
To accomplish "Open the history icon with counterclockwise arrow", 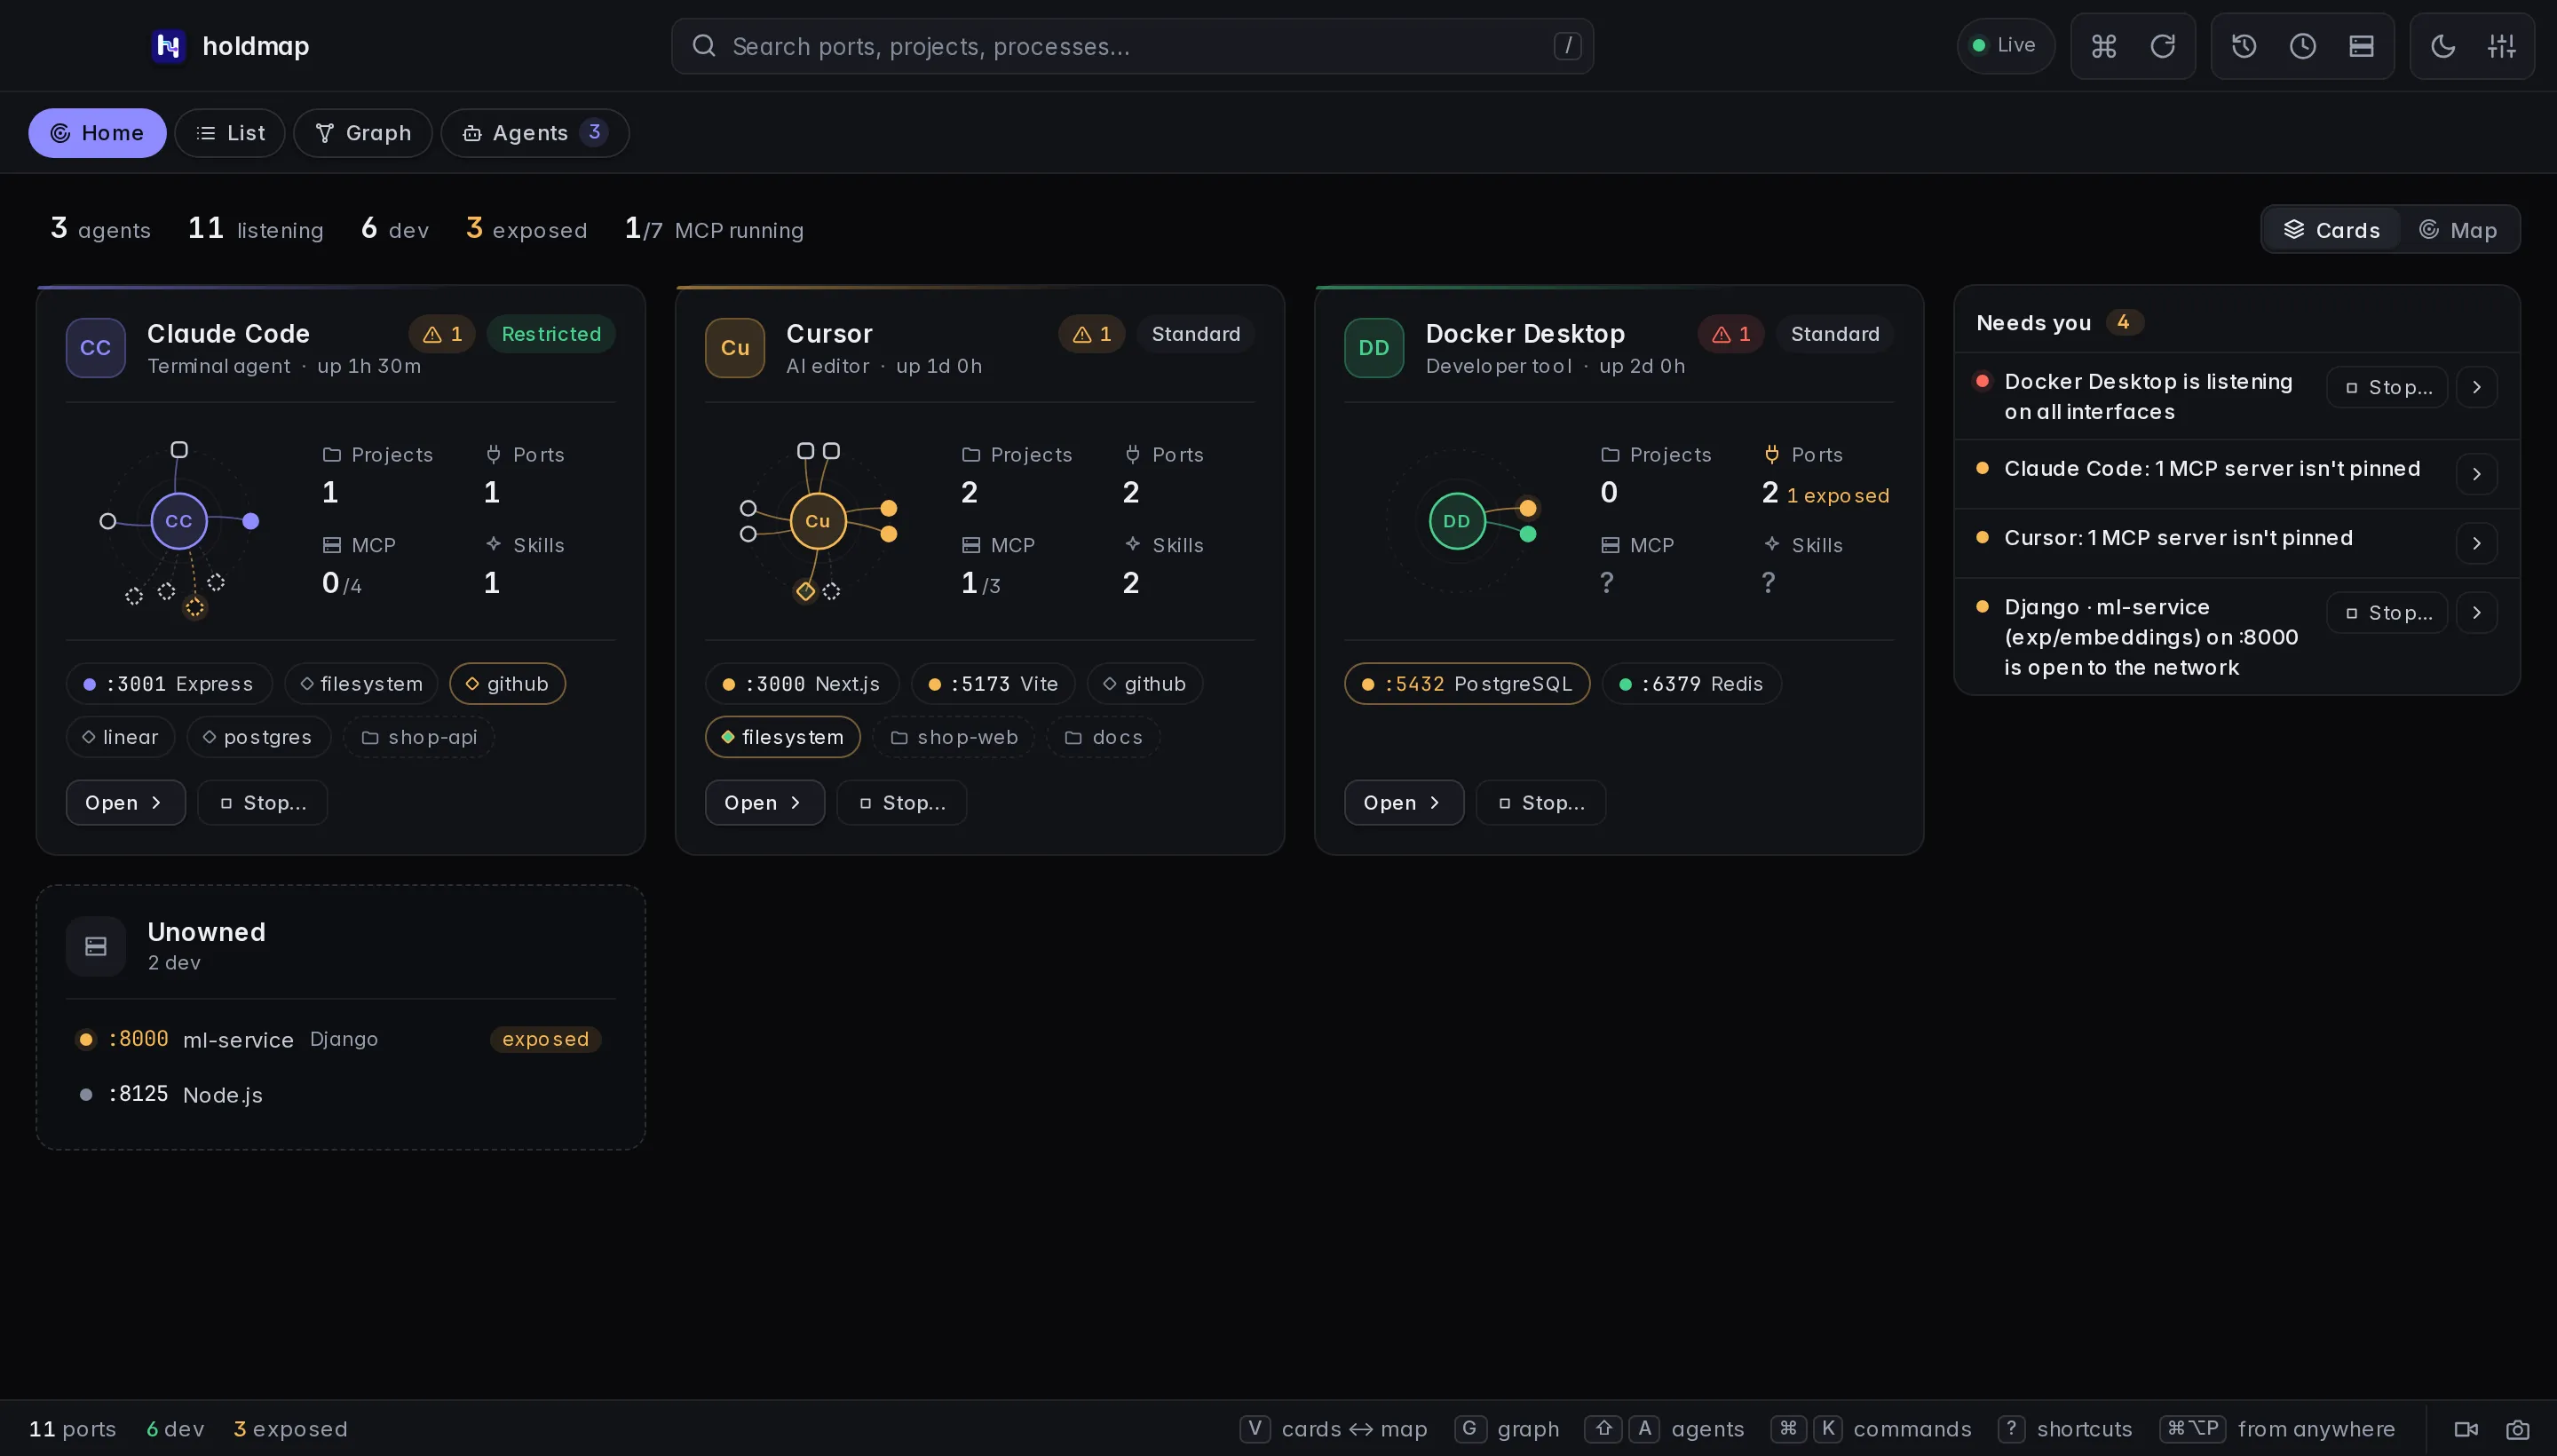I will (x=2243, y=46).
